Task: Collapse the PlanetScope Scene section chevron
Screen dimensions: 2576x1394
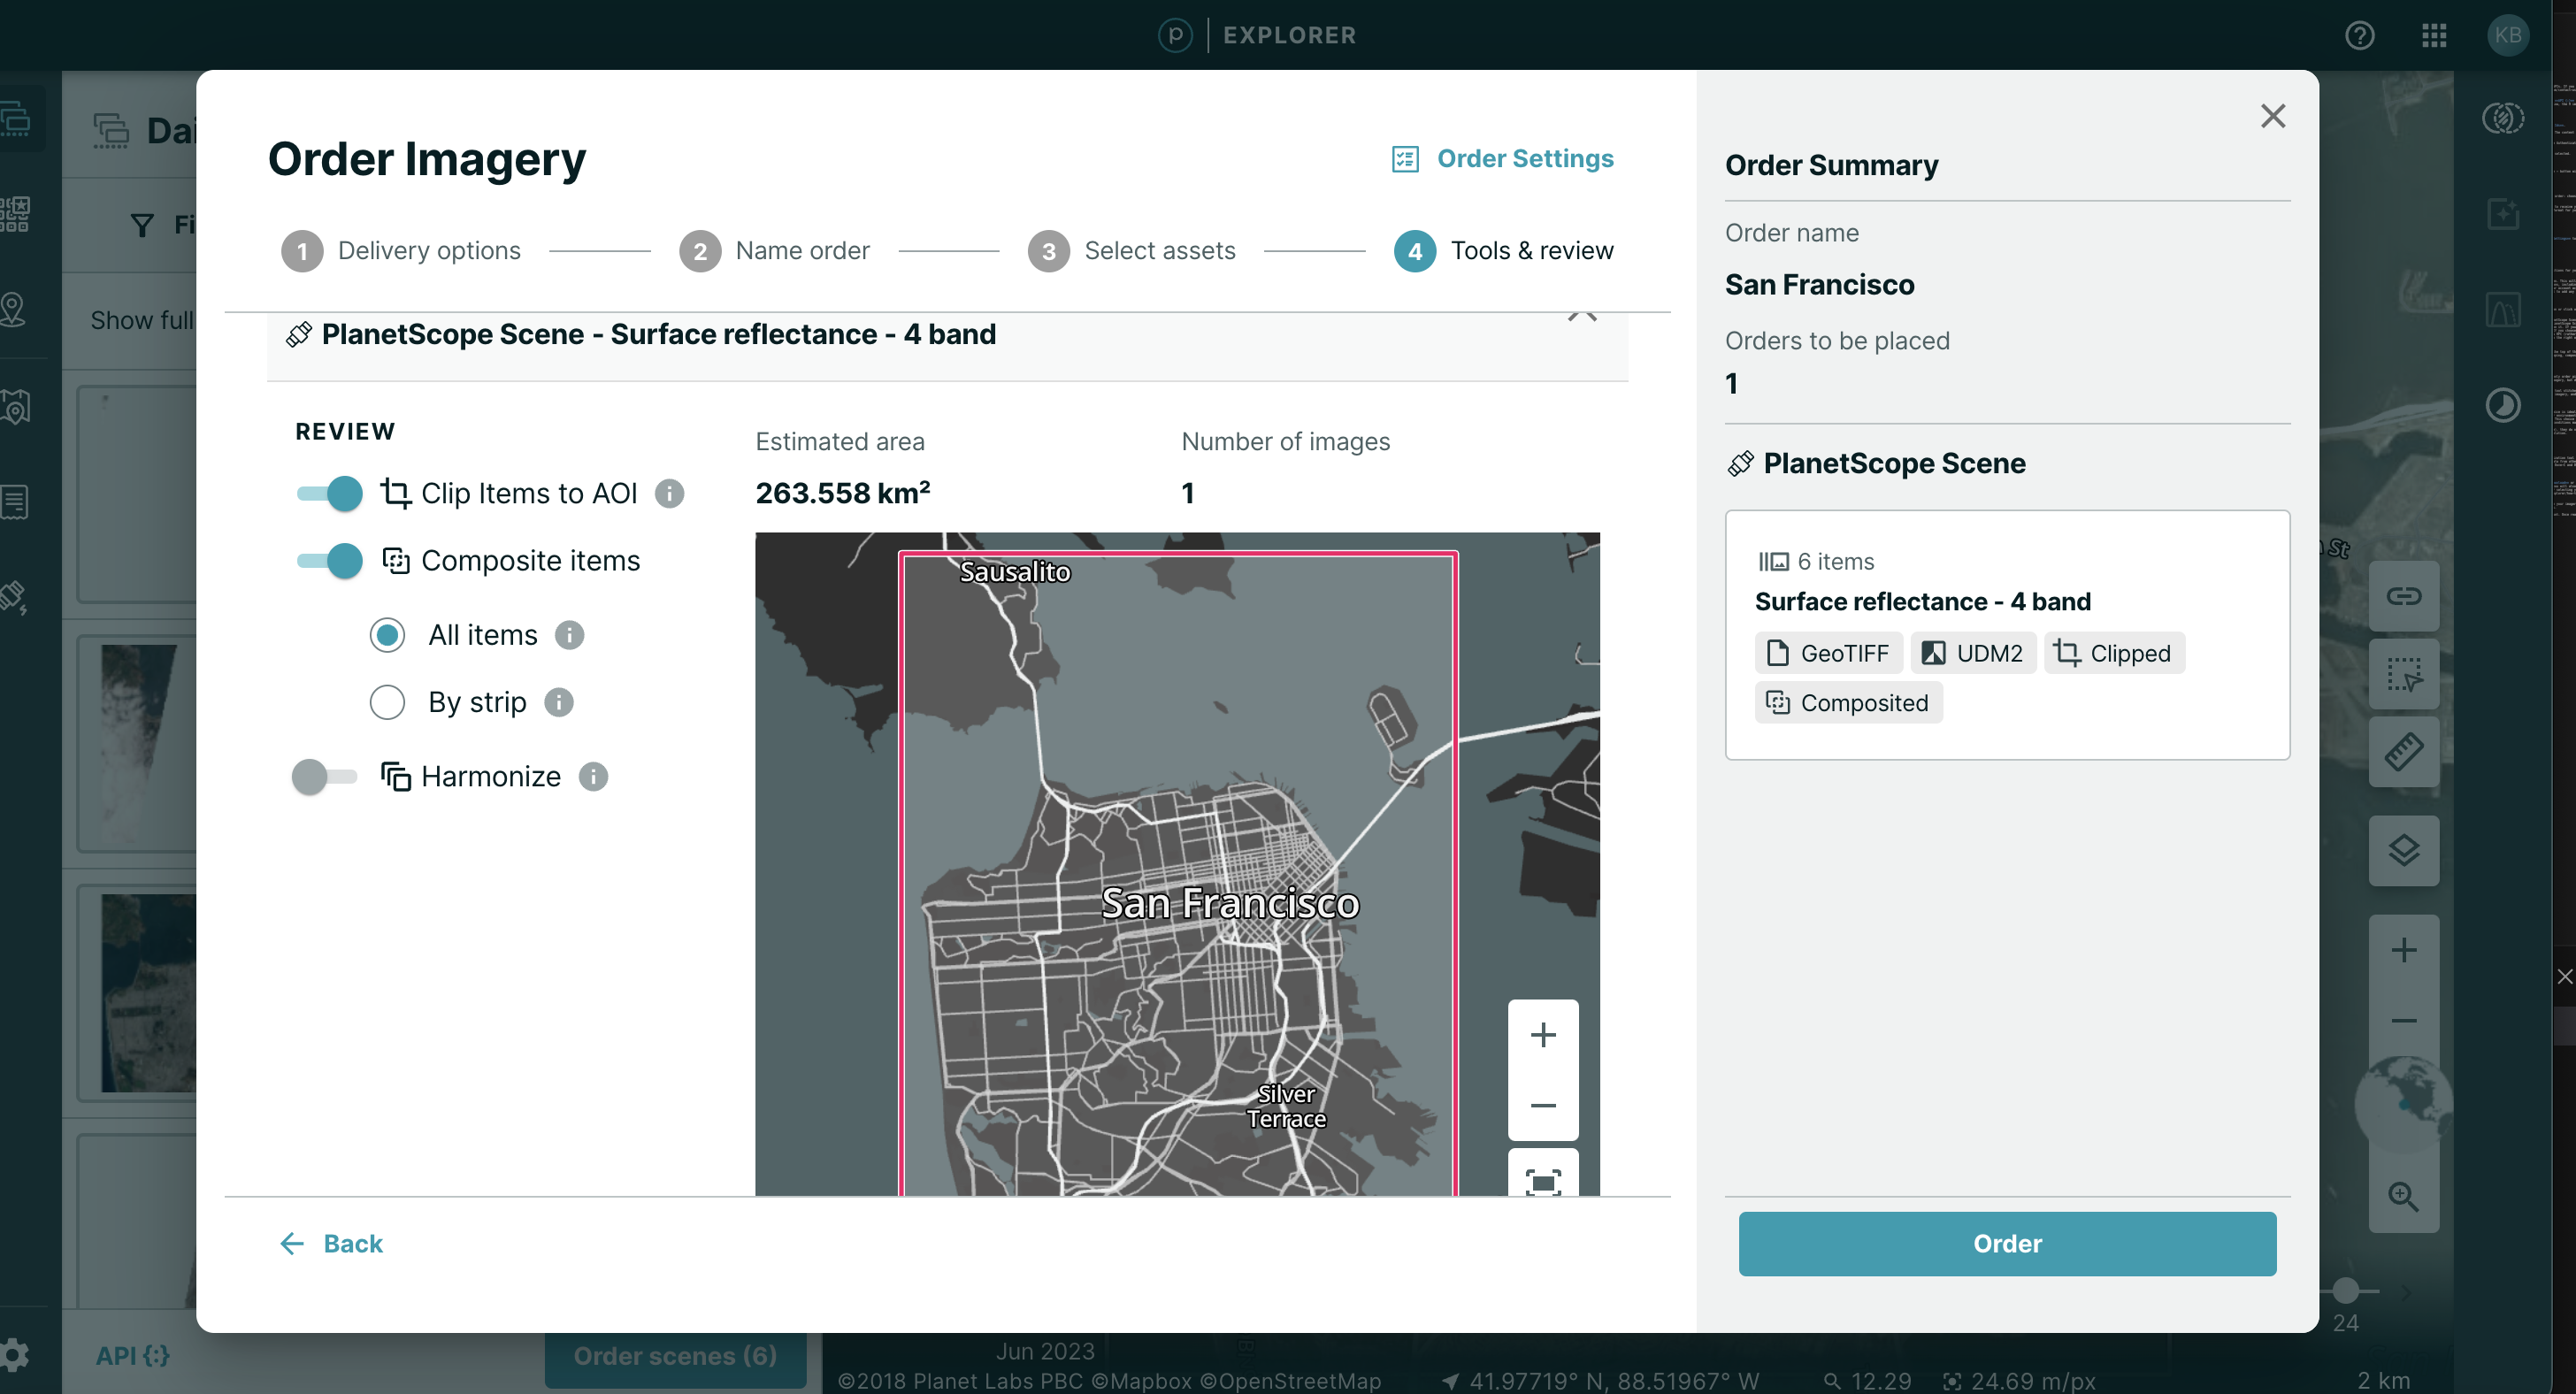Action: point(1582,316)
